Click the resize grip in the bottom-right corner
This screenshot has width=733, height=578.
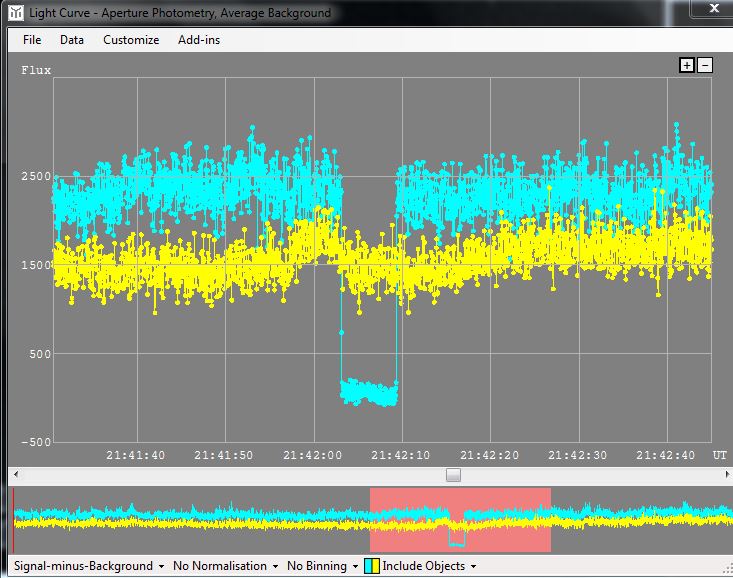(x=725, y=570)
